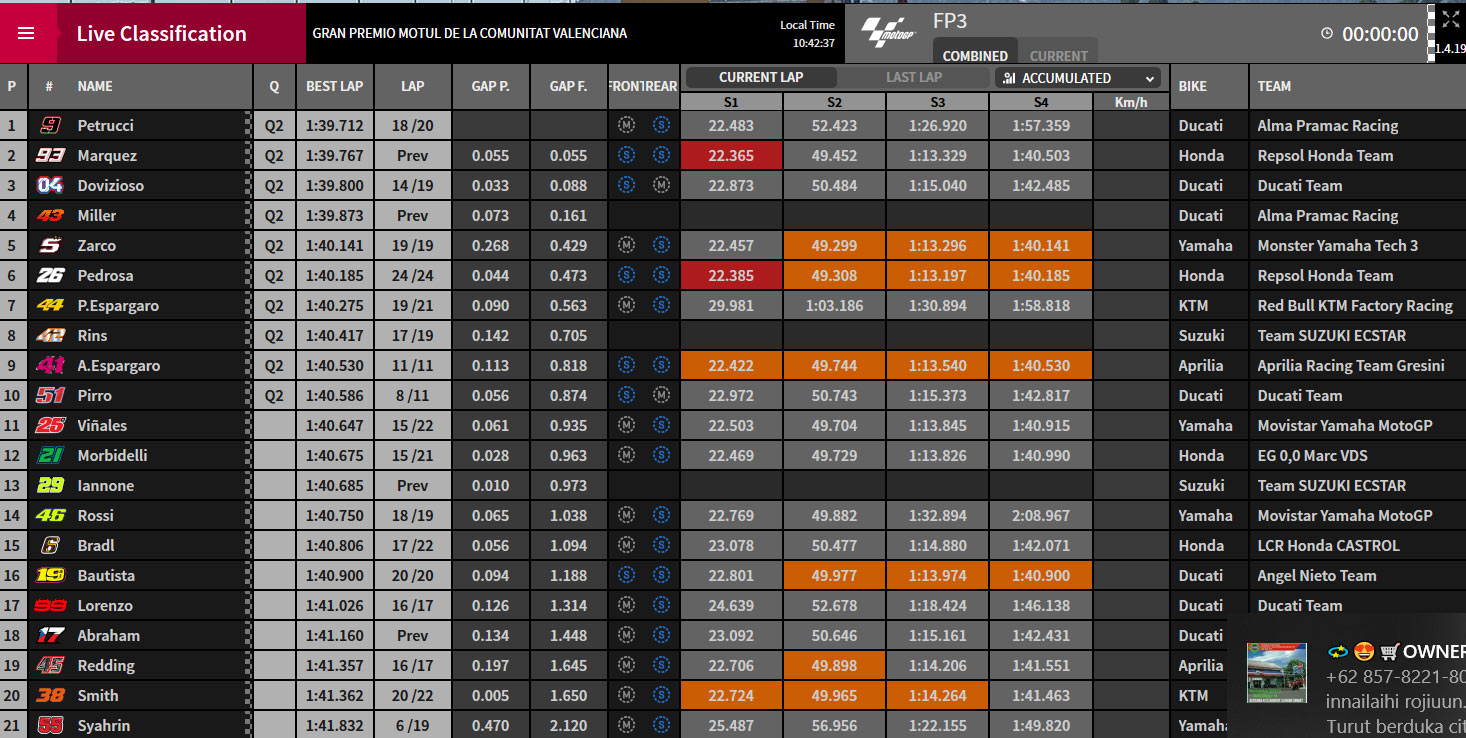Click Iannone's number 29 badge
Image resolution: width=1466 pixels, height=738 pixels.
50,485
